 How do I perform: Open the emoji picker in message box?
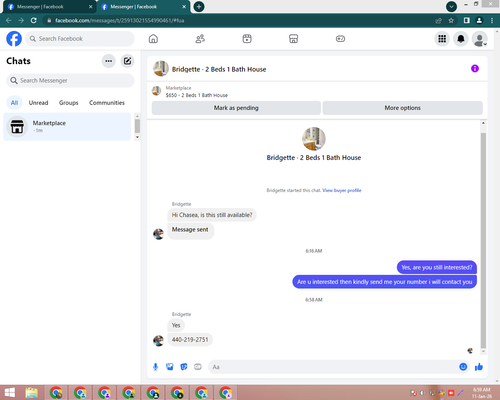point(463,367)
